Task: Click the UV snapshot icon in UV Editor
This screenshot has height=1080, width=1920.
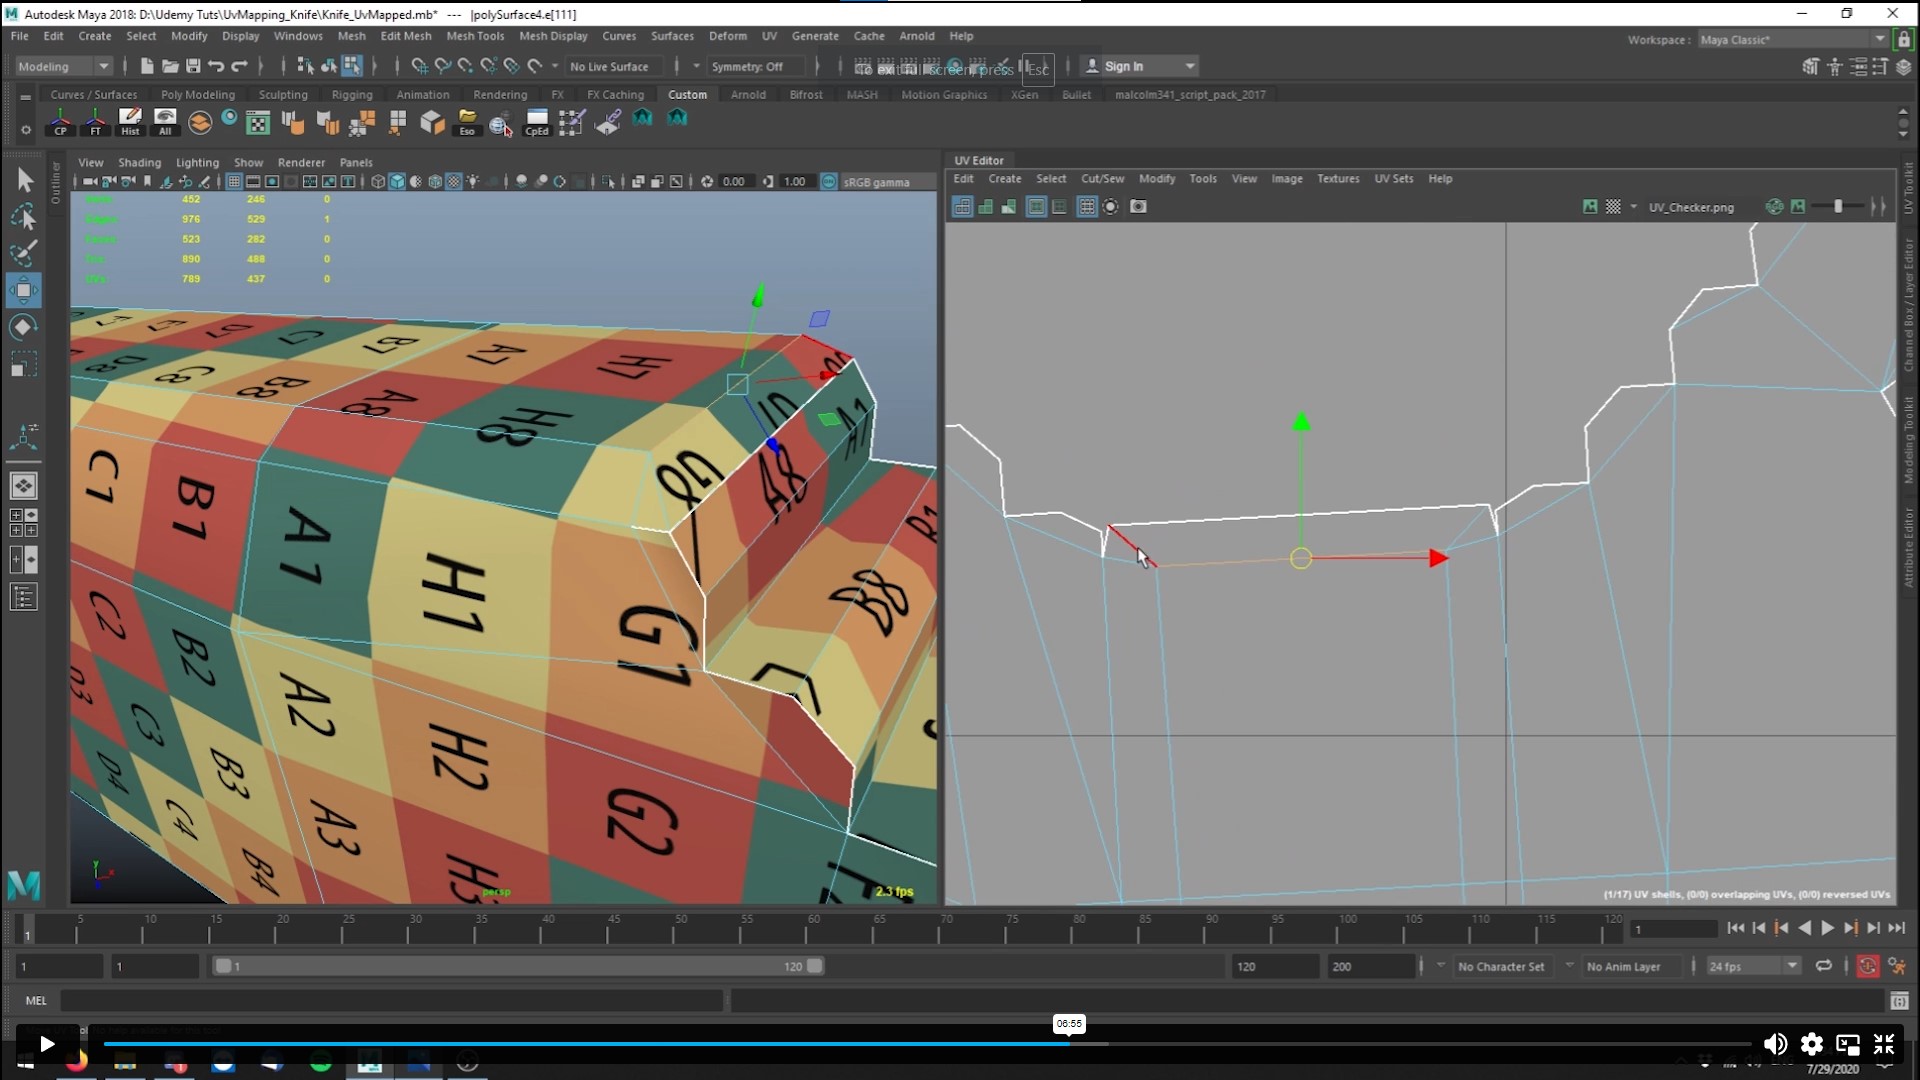Action: (1139, 206)
